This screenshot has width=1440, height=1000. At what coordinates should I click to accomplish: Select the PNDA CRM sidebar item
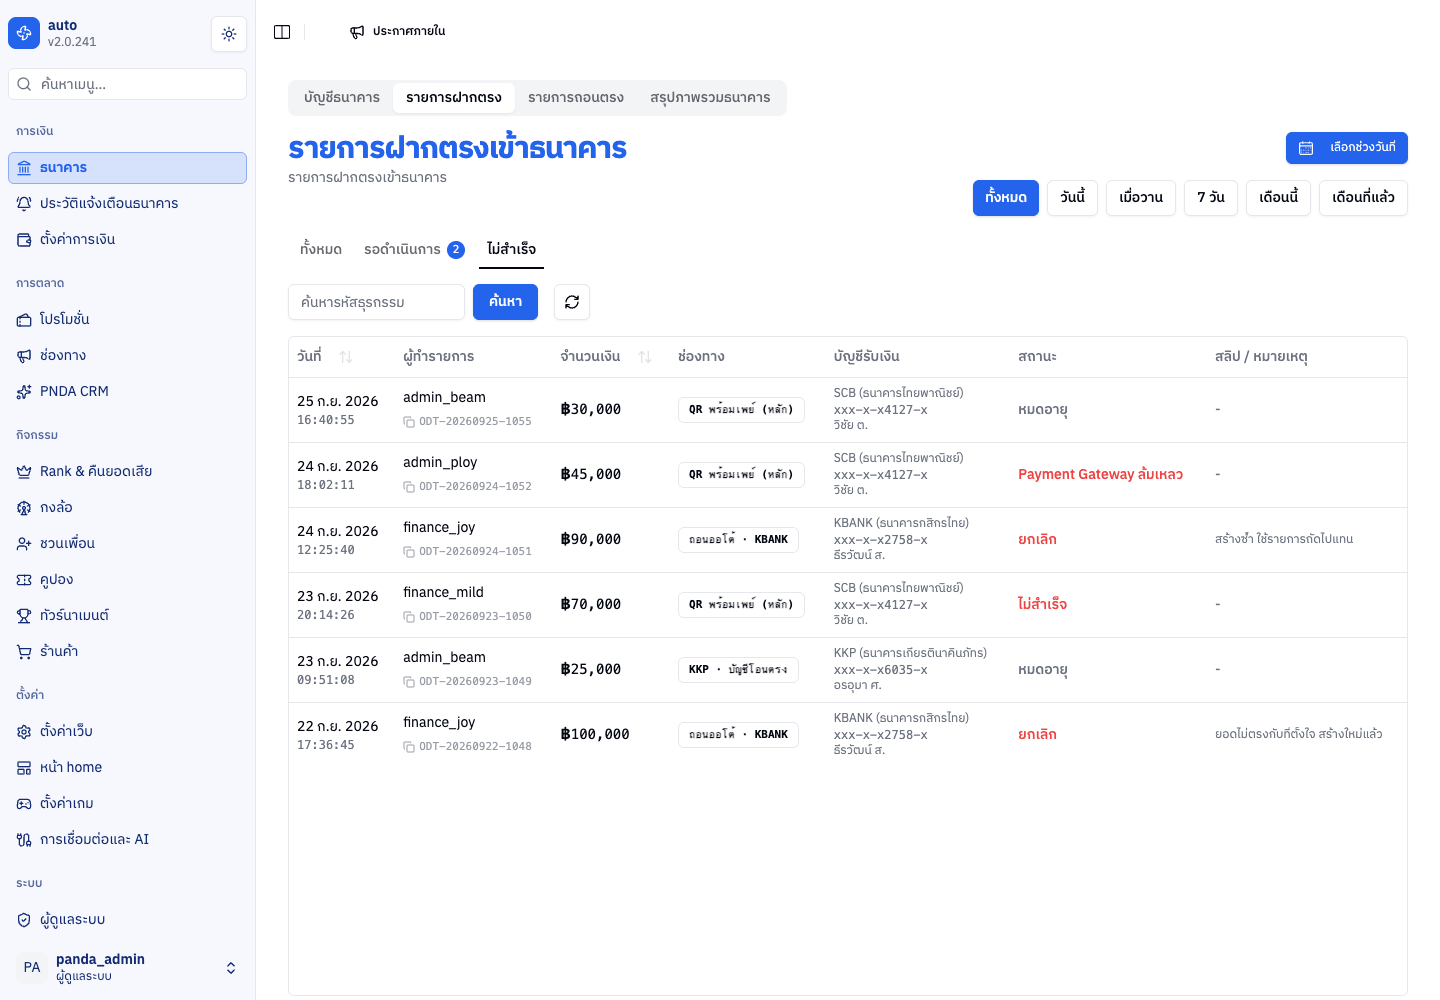click(x=127, y=392)
